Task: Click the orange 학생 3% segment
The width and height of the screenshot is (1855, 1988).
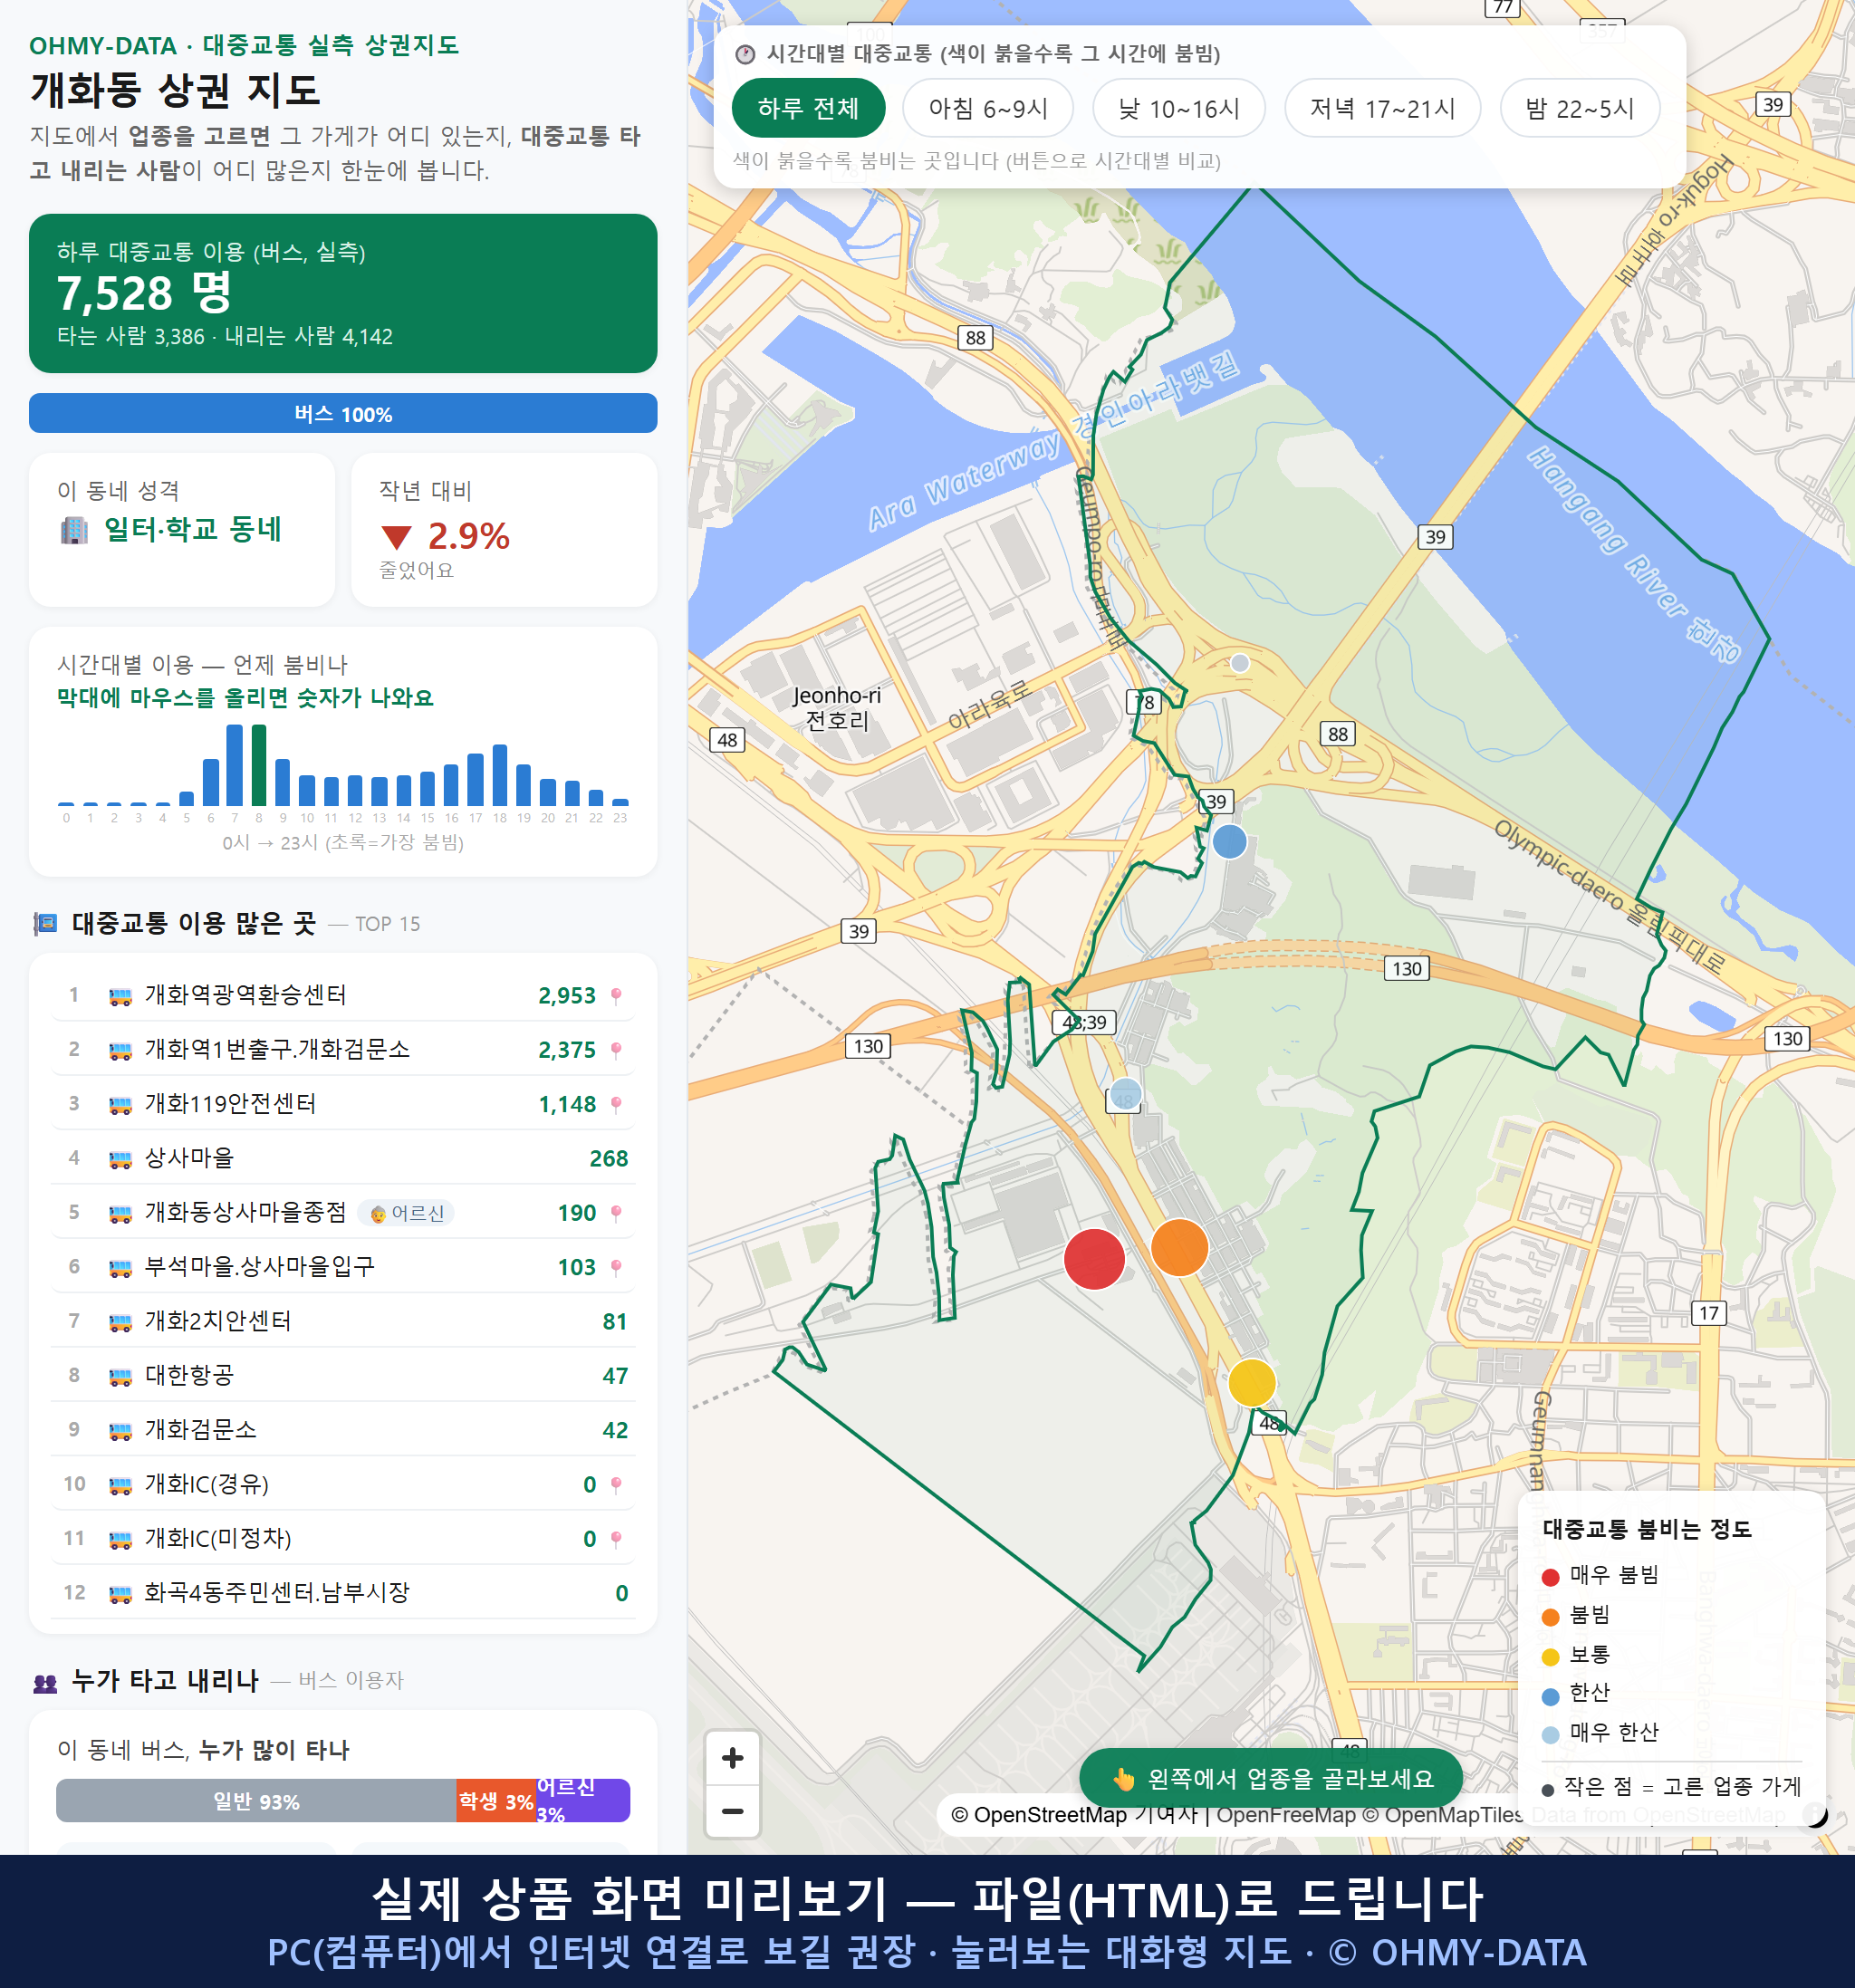Action: tap(496, 1801)
